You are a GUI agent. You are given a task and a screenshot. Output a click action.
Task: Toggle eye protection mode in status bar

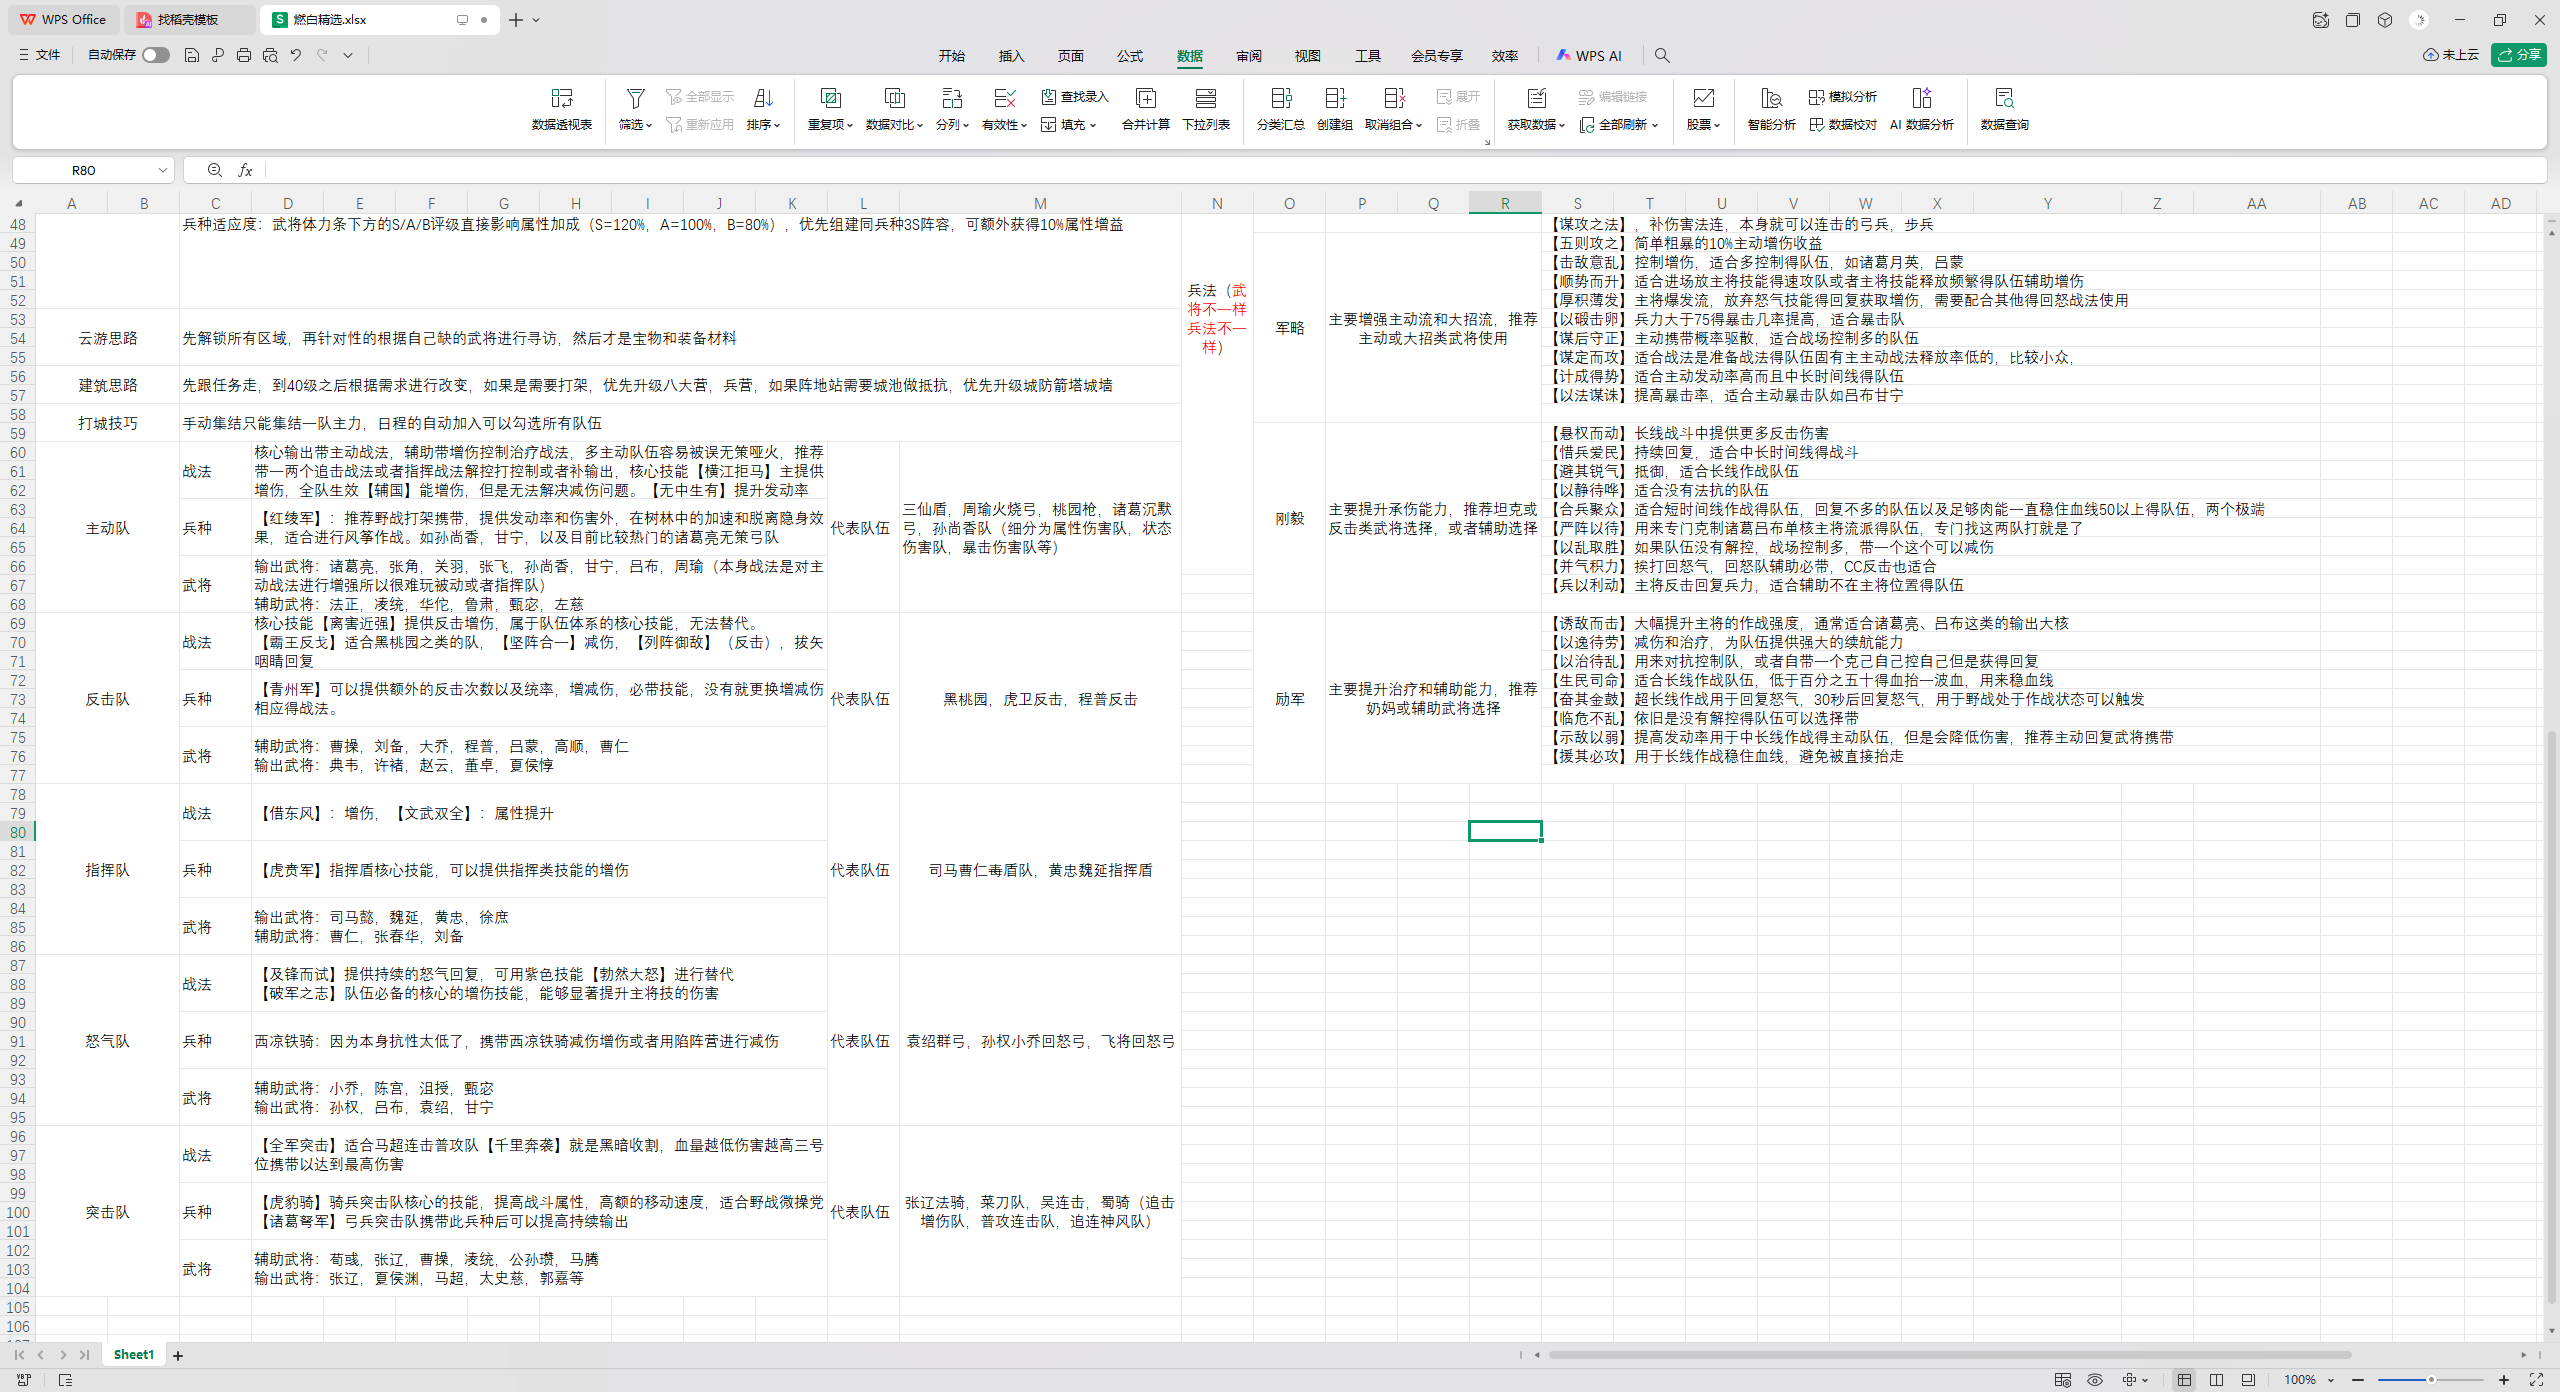pos(2094,1380)
